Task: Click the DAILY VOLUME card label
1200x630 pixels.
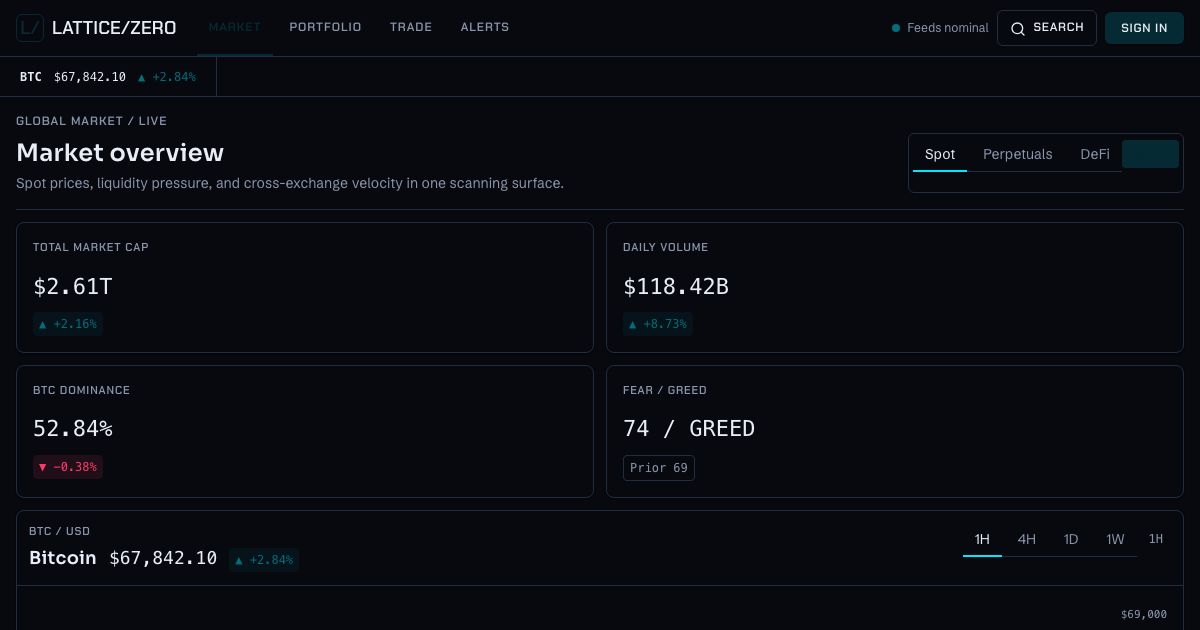Action: [x=666, y=247]
